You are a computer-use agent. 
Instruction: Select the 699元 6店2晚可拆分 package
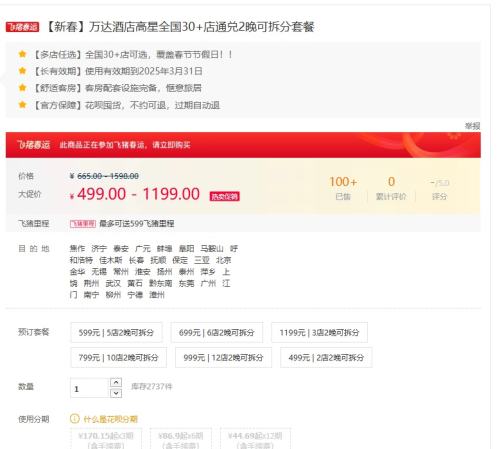217,332
